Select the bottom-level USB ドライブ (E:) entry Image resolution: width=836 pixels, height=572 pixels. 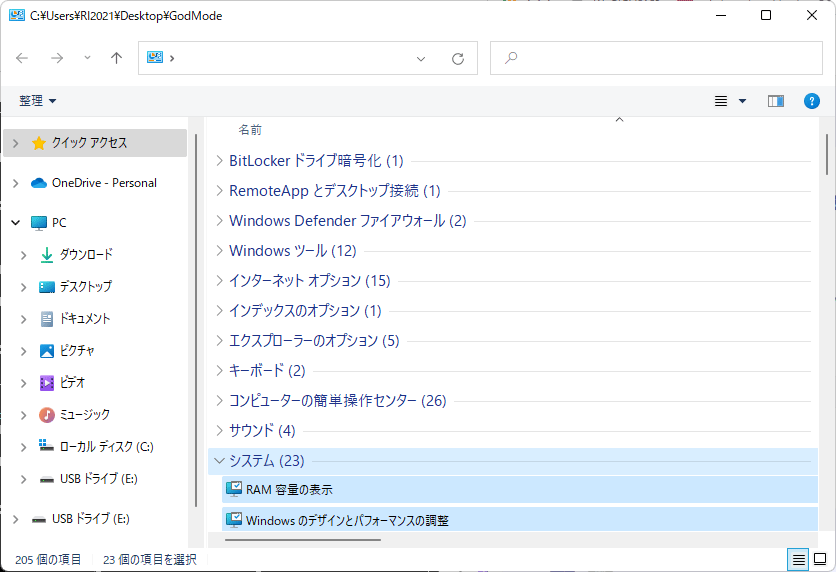[x=91, y=519]
